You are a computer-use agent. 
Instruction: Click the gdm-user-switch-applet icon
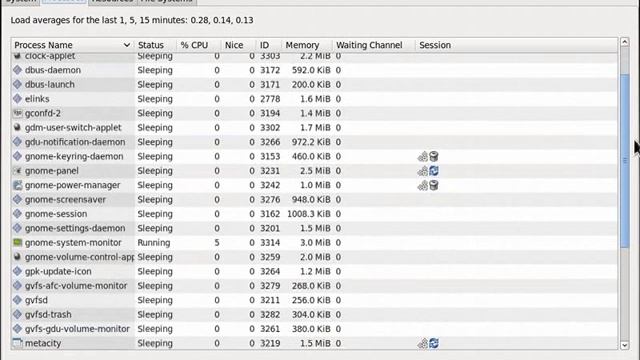coord(17,128)
